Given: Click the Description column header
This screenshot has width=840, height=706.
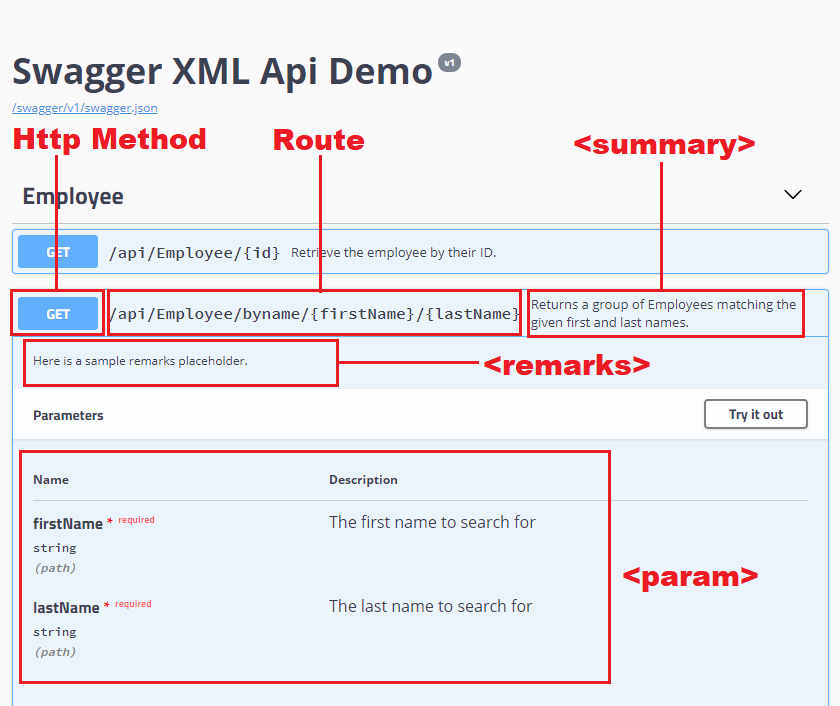Looking at the screenshot, I should [x=363, y=480].
